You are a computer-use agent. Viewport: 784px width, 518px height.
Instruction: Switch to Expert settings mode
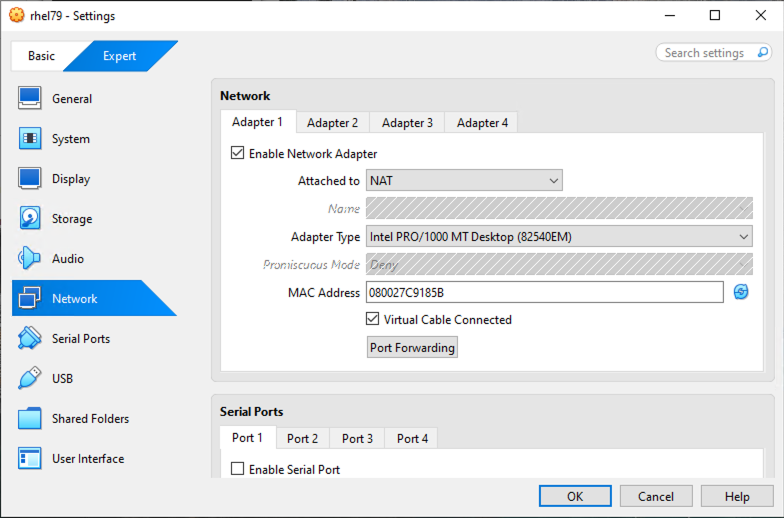[120, 56]
